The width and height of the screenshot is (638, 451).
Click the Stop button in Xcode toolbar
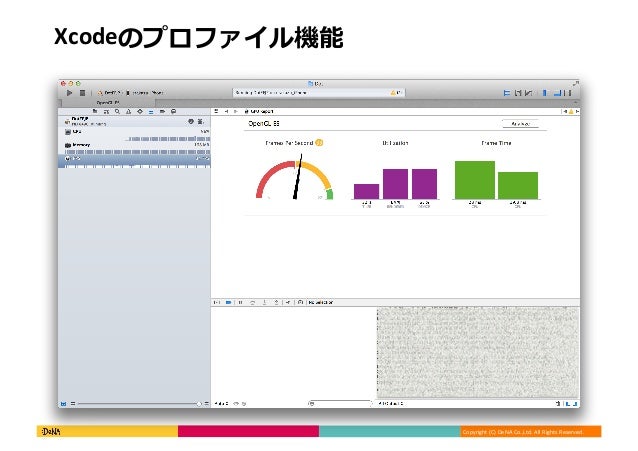82,93
